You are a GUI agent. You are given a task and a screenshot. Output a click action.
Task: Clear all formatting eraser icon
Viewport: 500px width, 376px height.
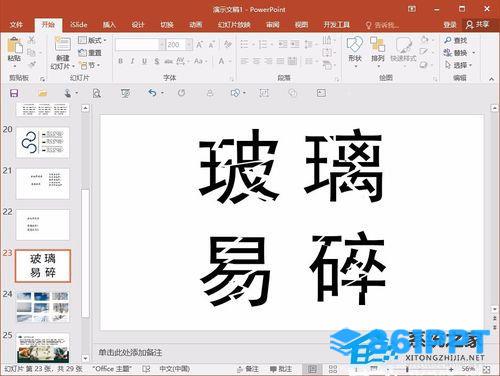[x=228, y=44]
